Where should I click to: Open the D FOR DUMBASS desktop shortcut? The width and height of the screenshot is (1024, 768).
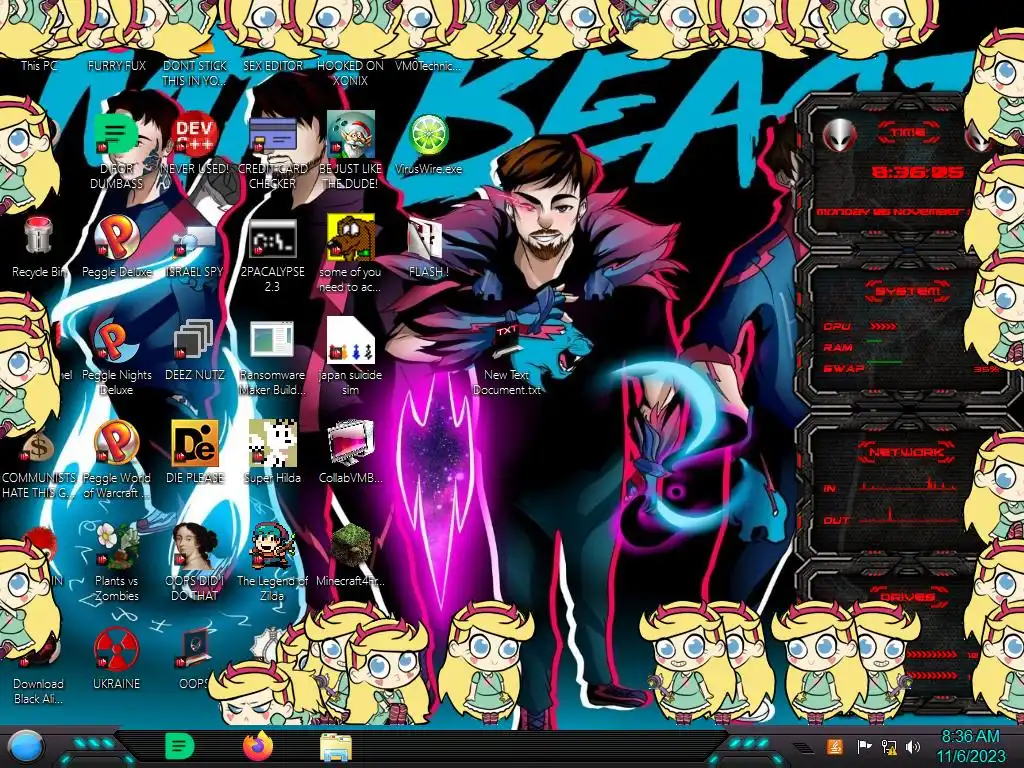pyautogui.click(x=116, y=136)
